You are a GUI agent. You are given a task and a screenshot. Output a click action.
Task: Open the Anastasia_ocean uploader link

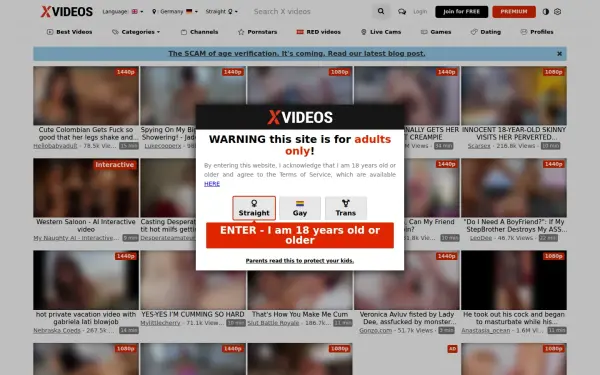(x=486, y=331)
